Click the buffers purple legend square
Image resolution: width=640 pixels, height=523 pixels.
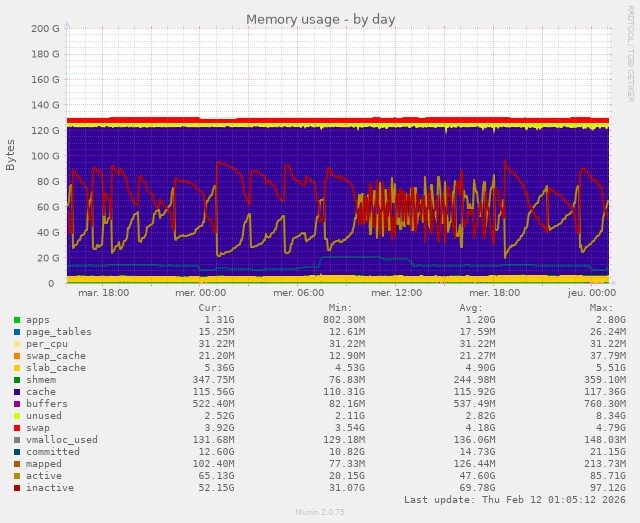pyautogui.click(x=17, y=404)
